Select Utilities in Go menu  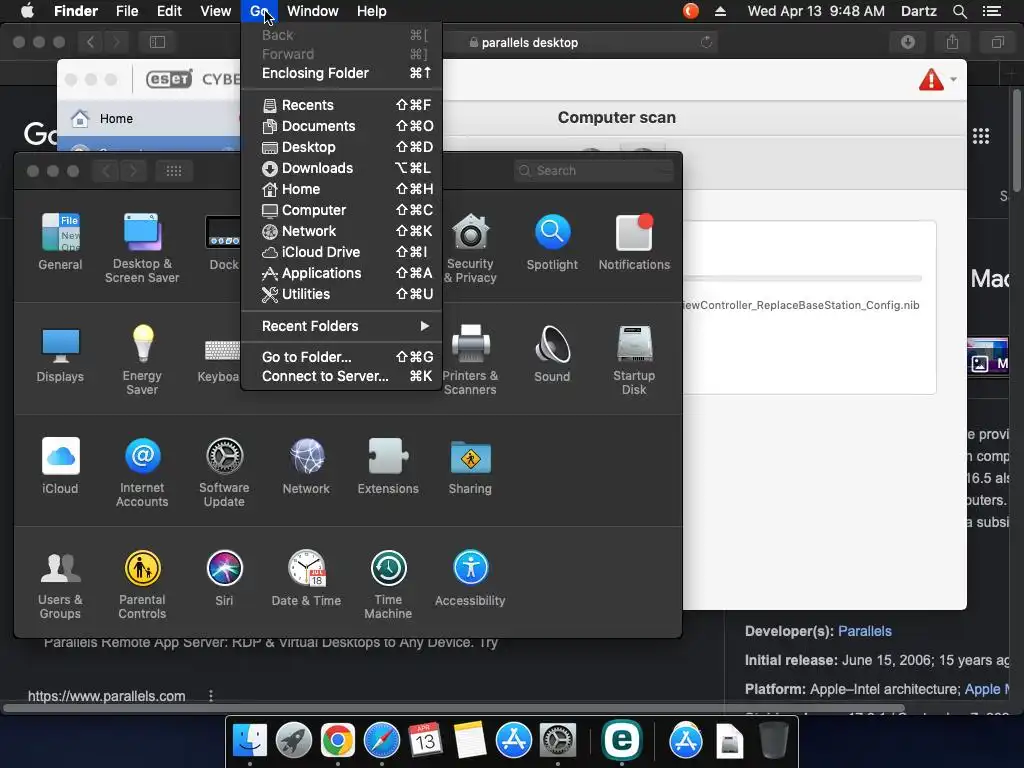point(342,294)
